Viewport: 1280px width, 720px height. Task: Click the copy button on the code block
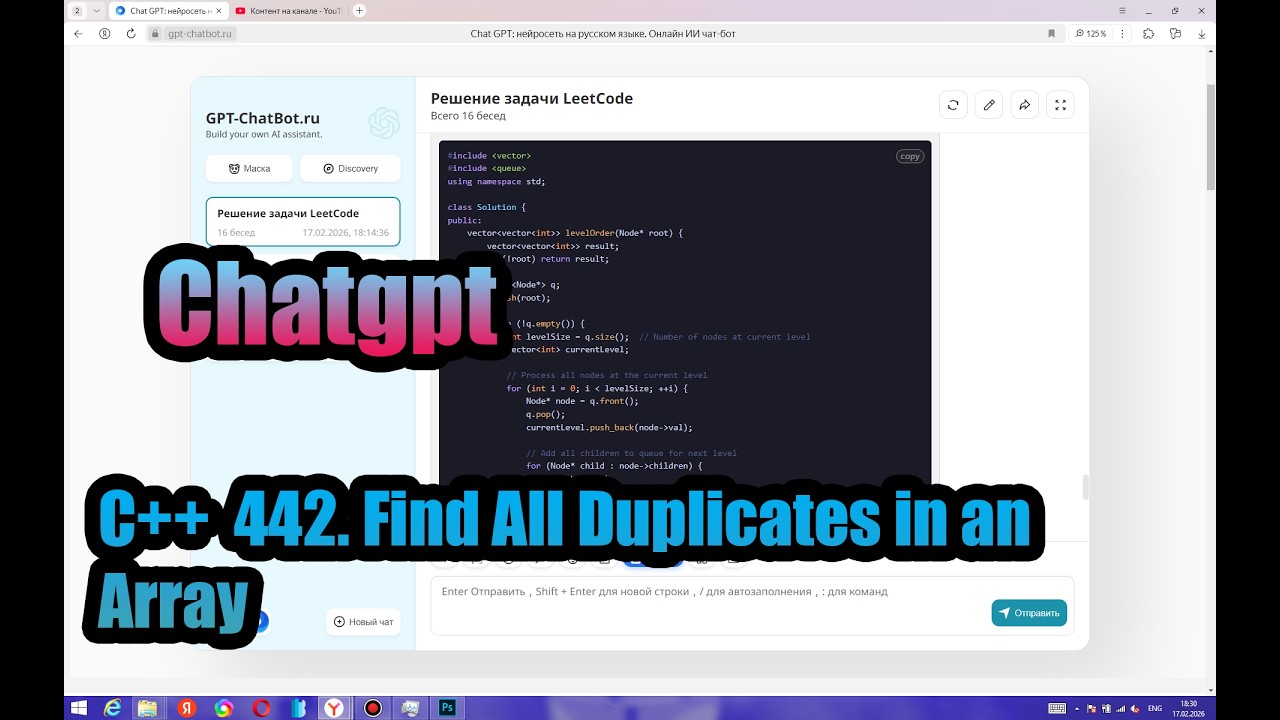coord(910,156)
